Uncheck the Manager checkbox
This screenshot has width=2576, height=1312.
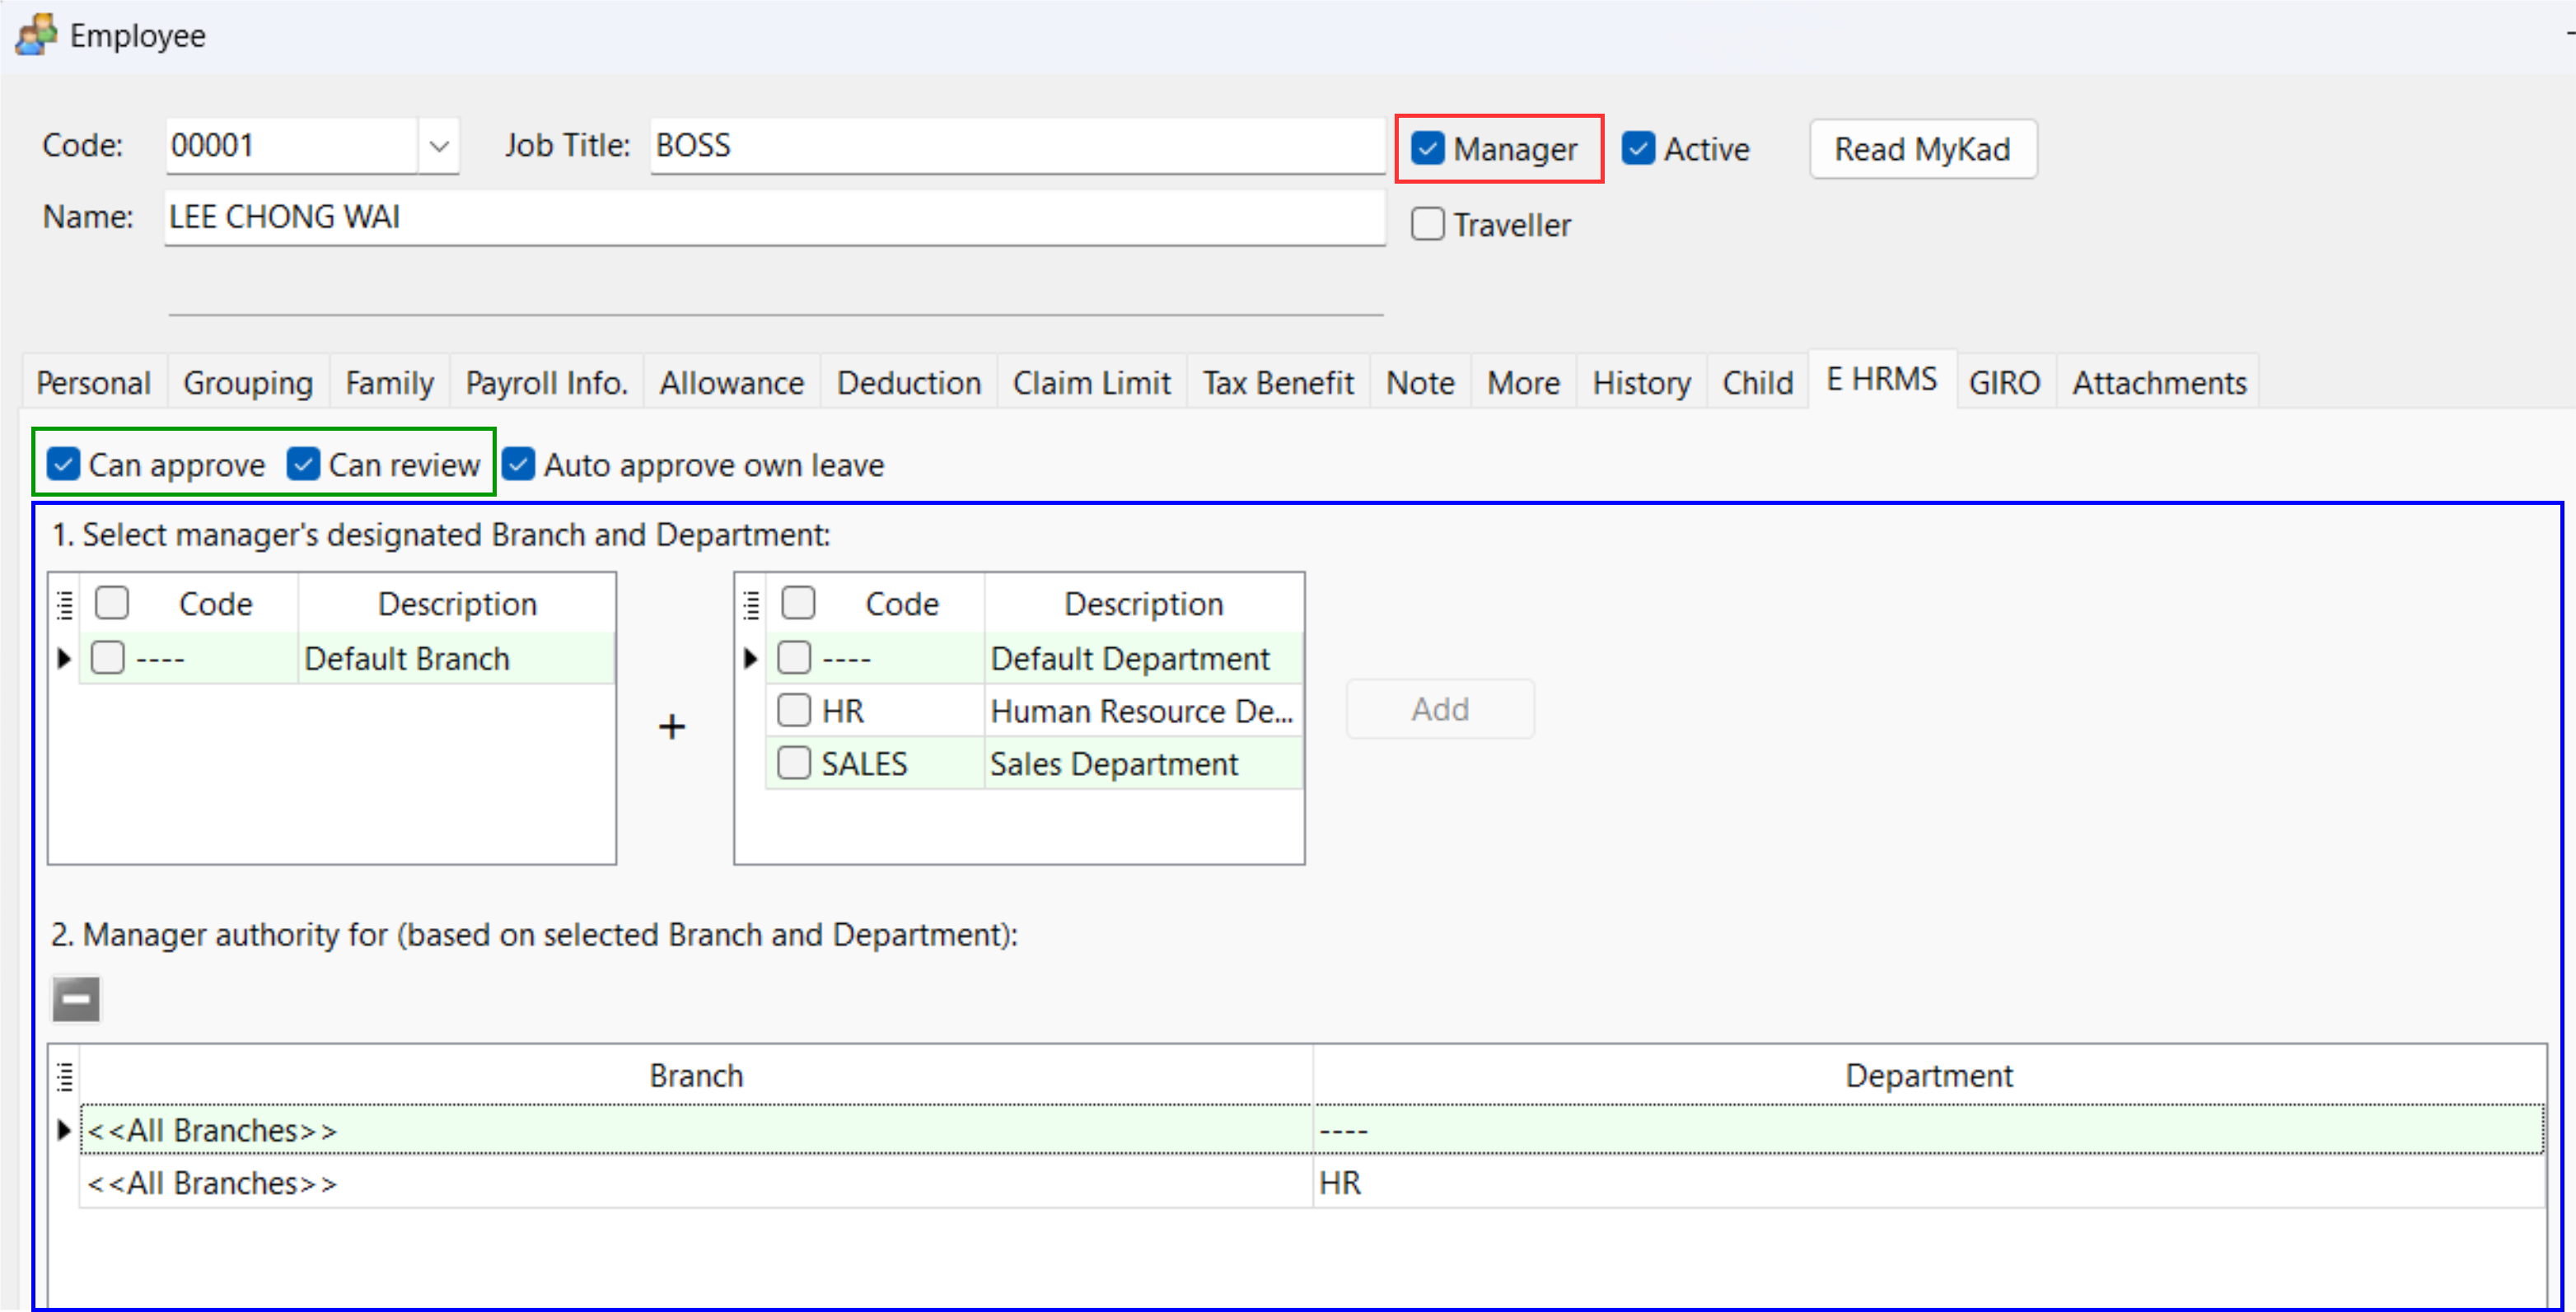pyautogui.click(x=1427, y=148)
